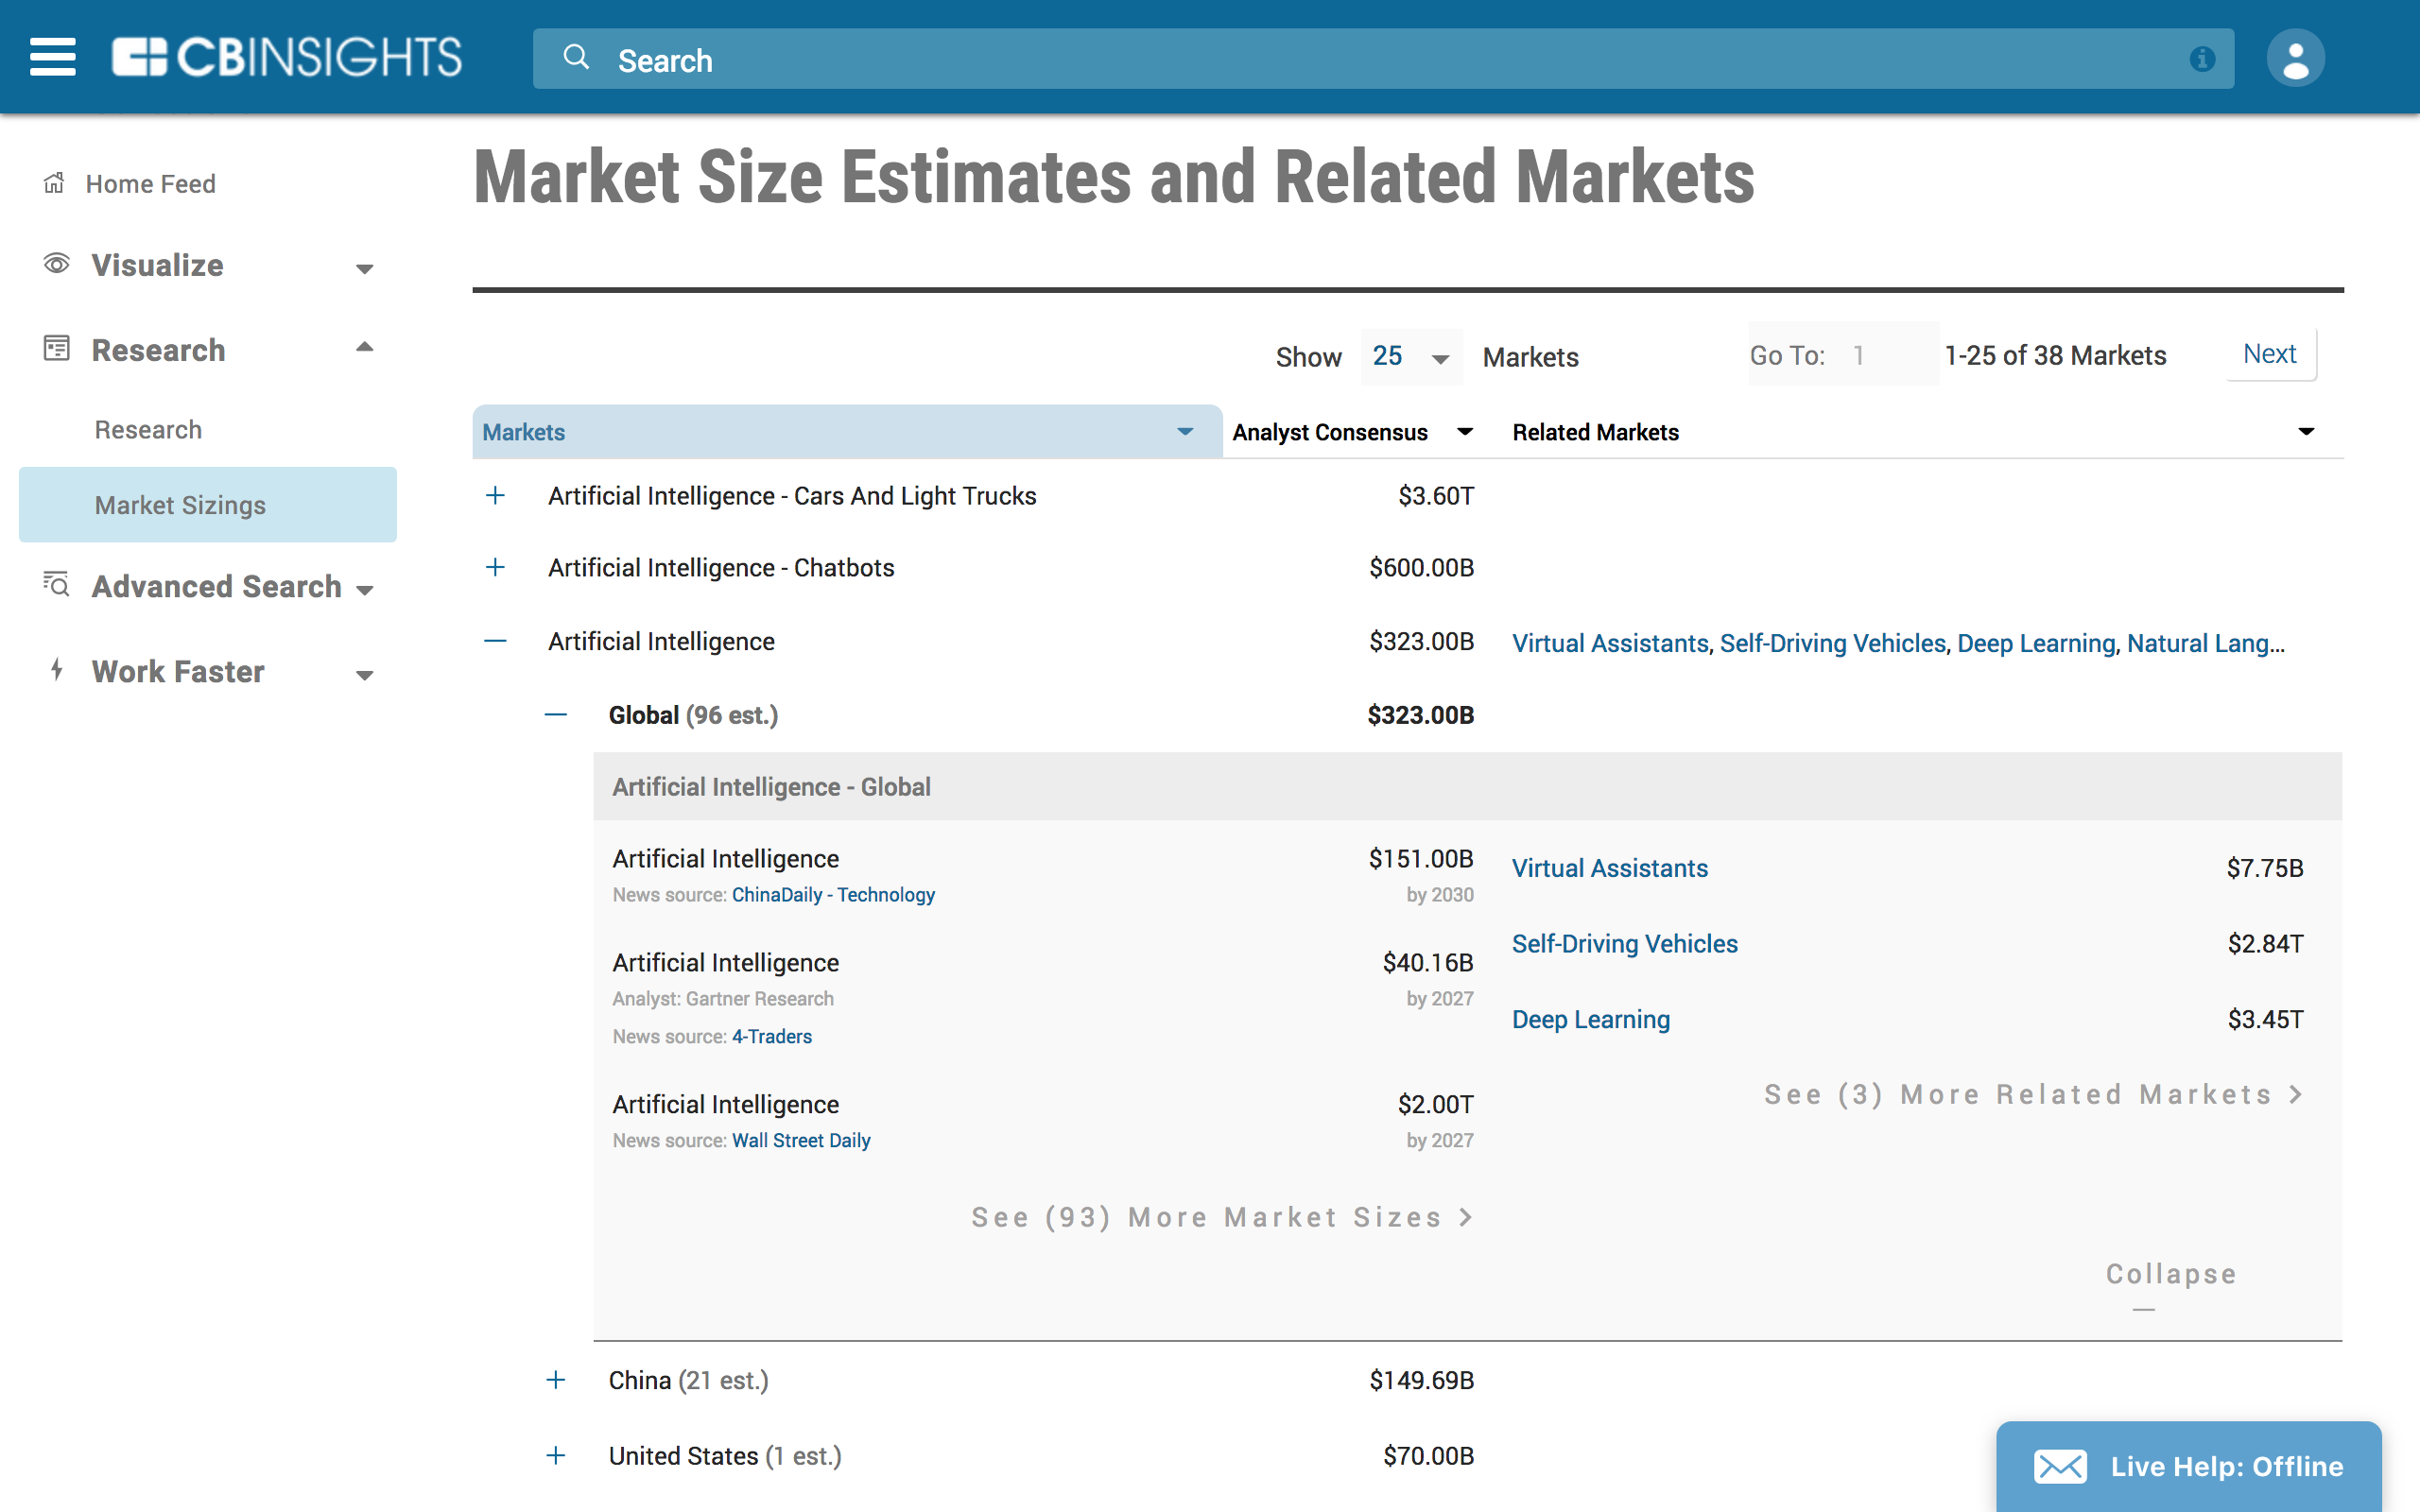The width and height of the screenshot is (2420, 1512).
Task: Expand the China (21 est.) row
Action: (556, 1380)
